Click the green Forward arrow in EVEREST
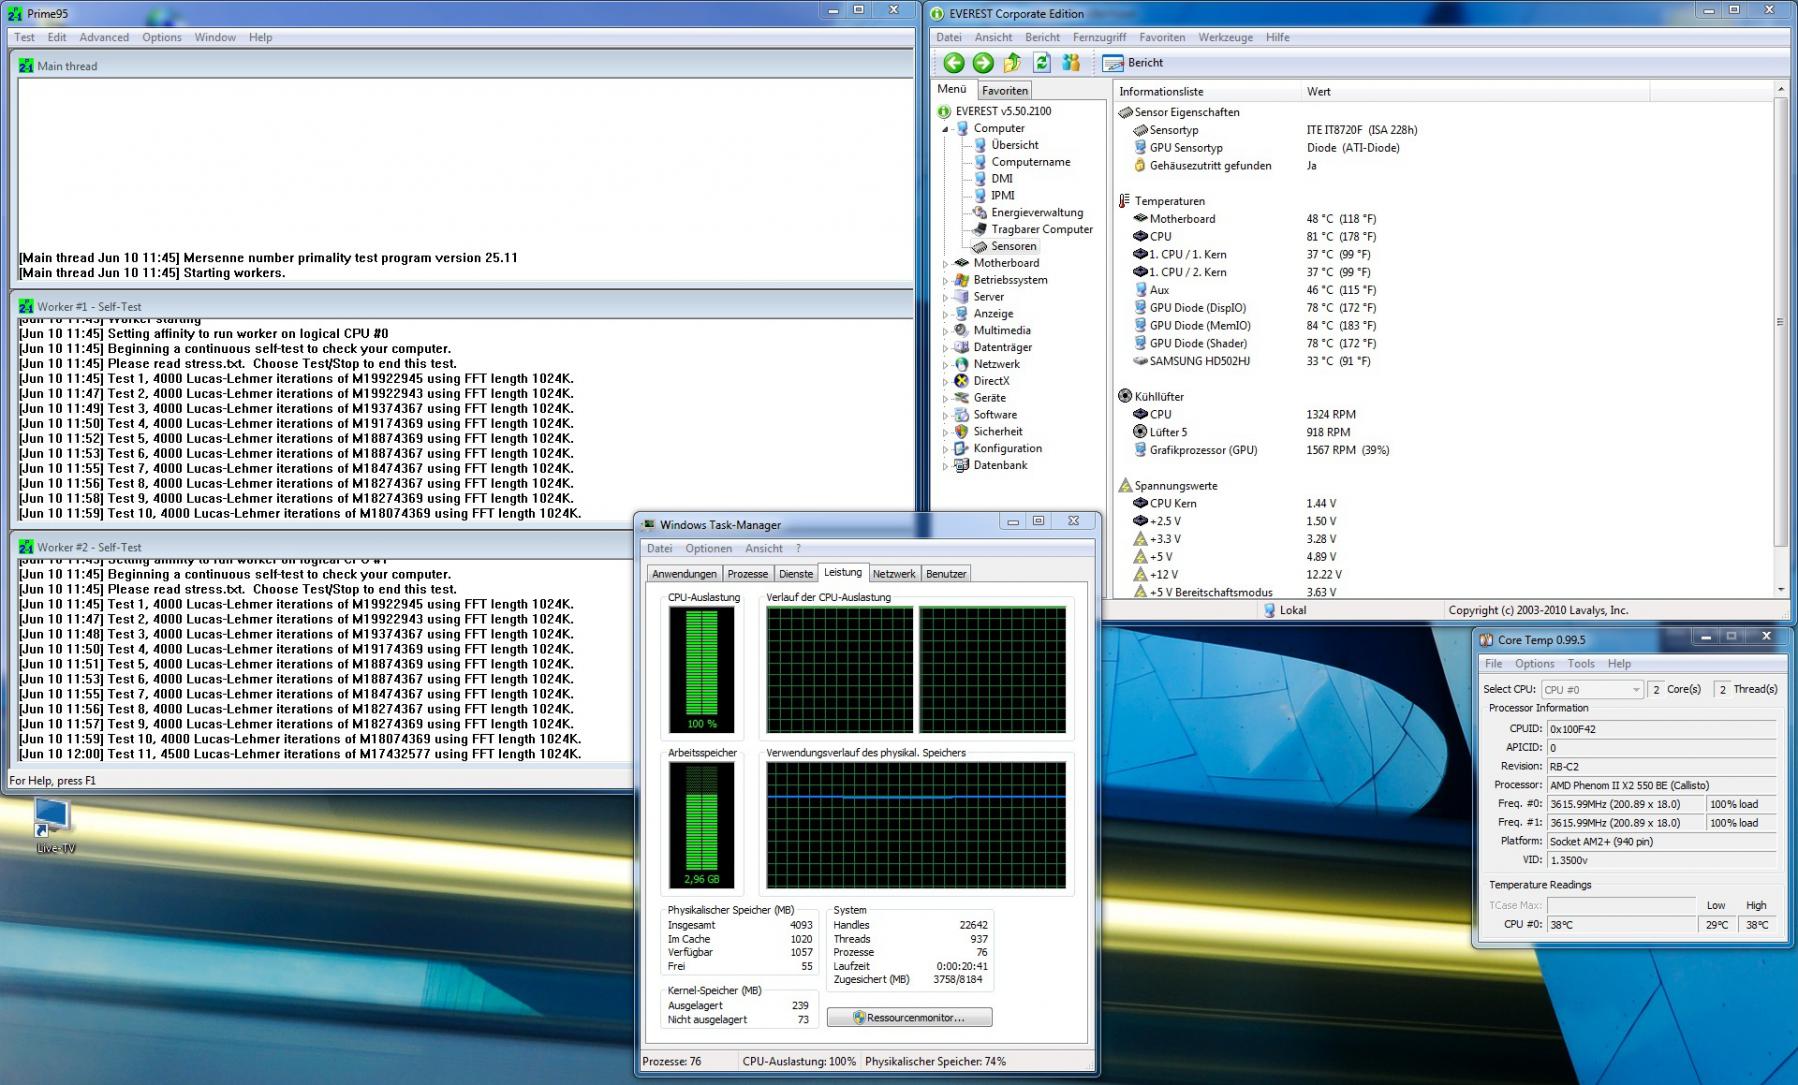The image size is (1798, 1085). click(983, 63)
